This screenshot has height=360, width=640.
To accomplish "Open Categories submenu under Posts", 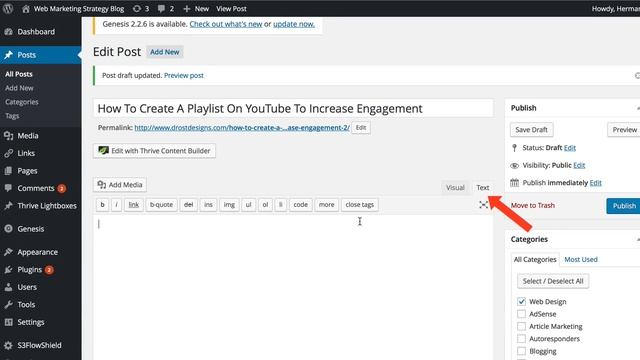I will 22,102.
